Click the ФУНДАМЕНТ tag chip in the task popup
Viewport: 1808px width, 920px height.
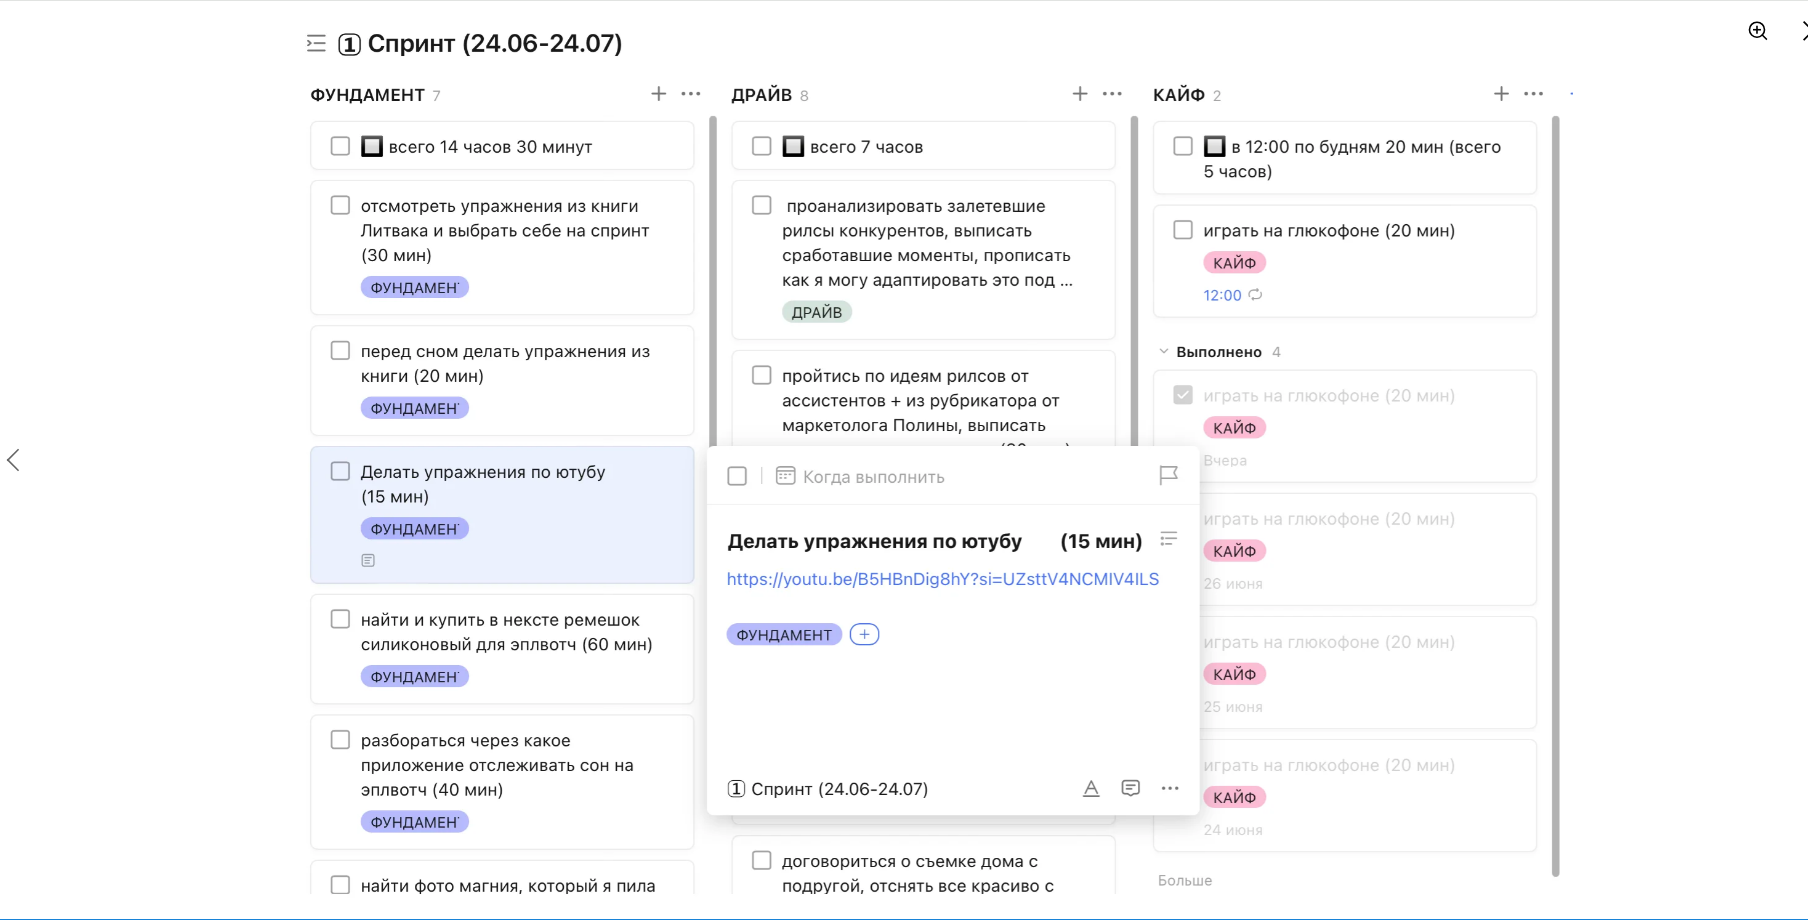click(x=784, y=635)
